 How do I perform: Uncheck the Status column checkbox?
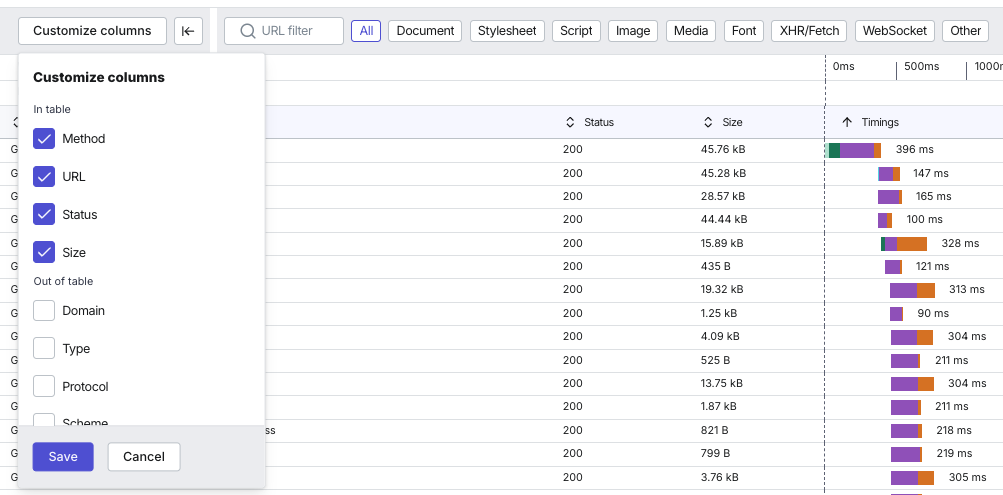[x=44, y=214]
